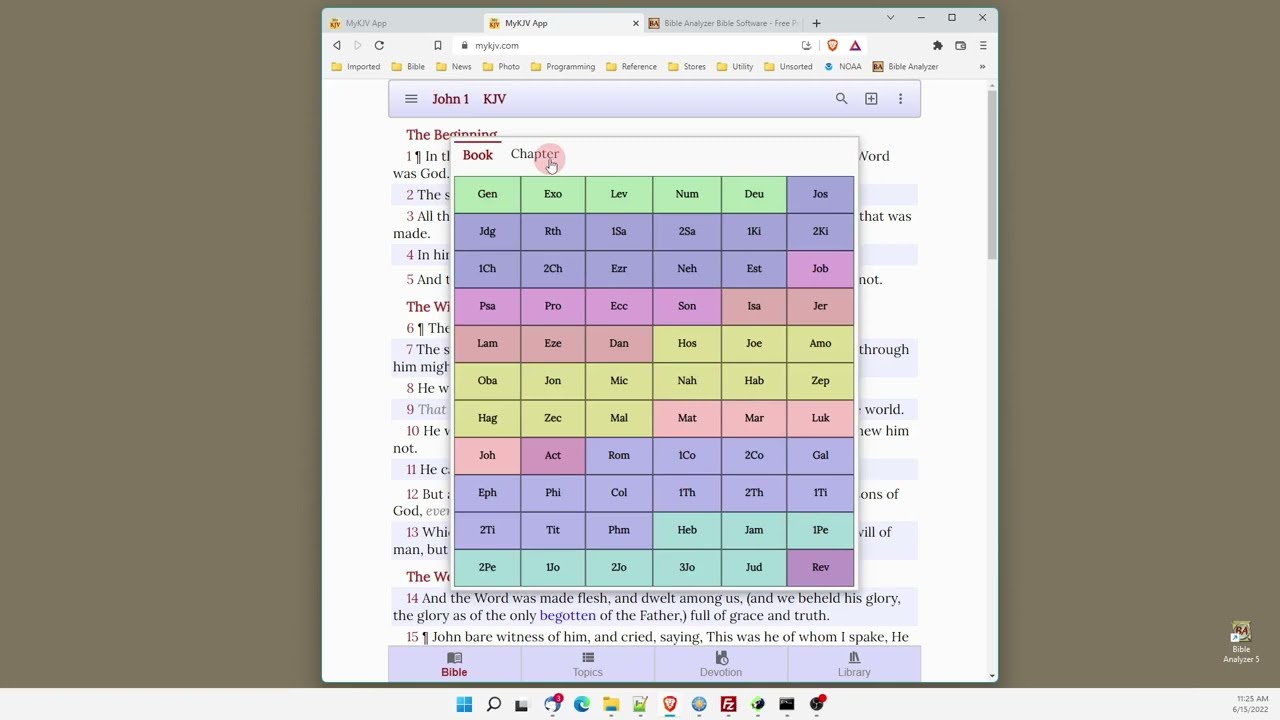The height and width of the screenshot is (720, 1280).
Task: Open the hamburger menu beside John 1
Action: click(x=411, y=99)
